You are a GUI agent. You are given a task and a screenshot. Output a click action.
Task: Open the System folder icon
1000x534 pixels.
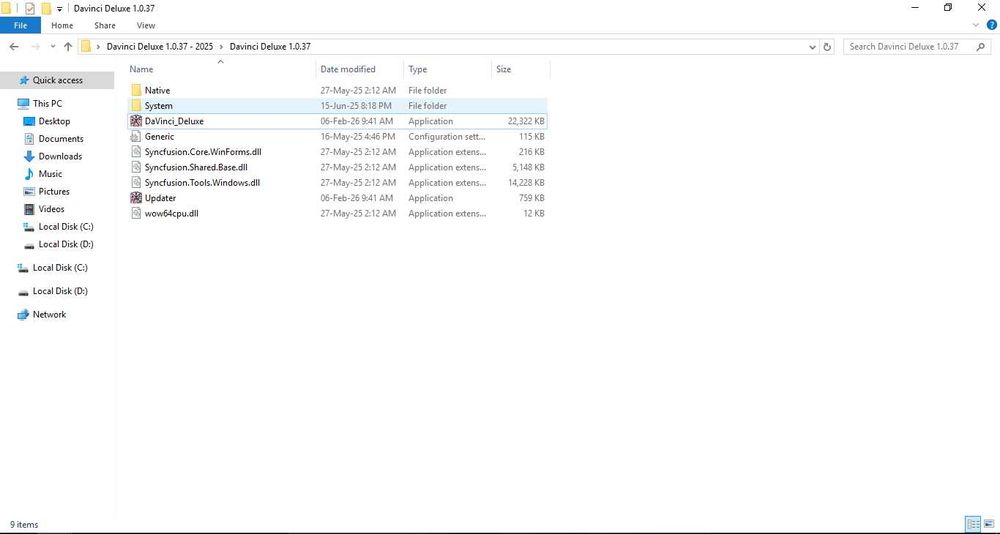pos(136,106)
